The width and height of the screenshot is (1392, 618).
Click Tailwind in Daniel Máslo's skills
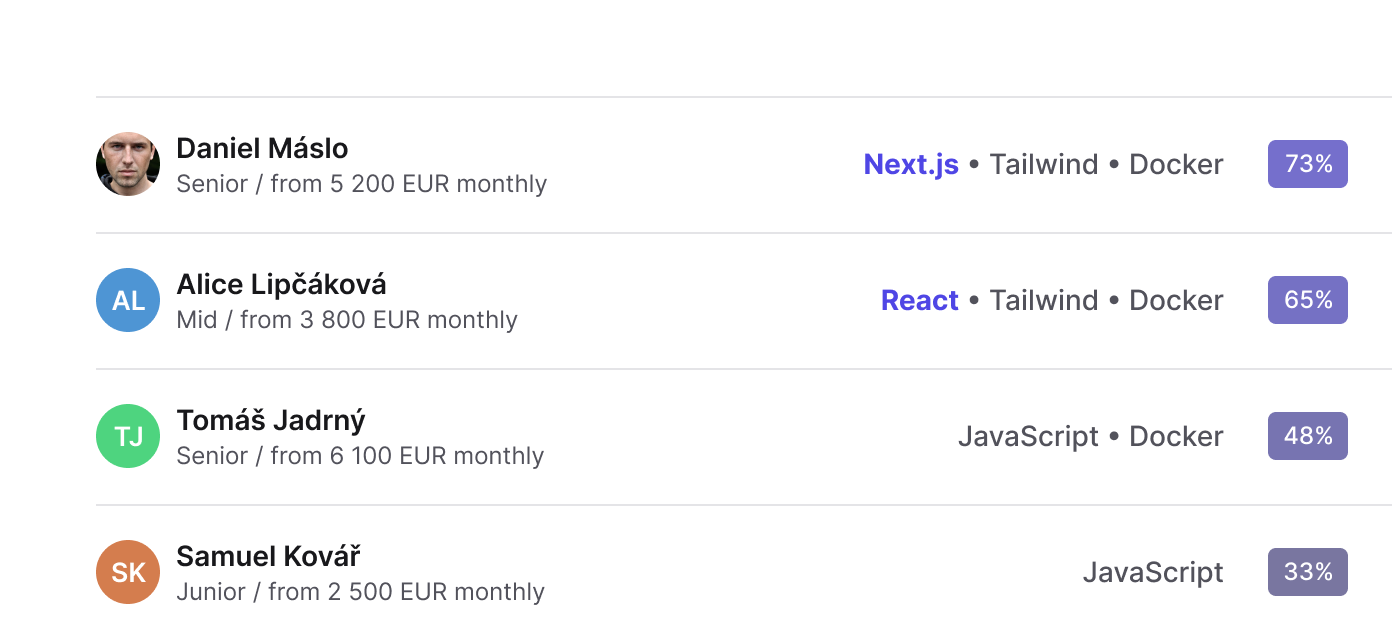tap(1044, 164)
